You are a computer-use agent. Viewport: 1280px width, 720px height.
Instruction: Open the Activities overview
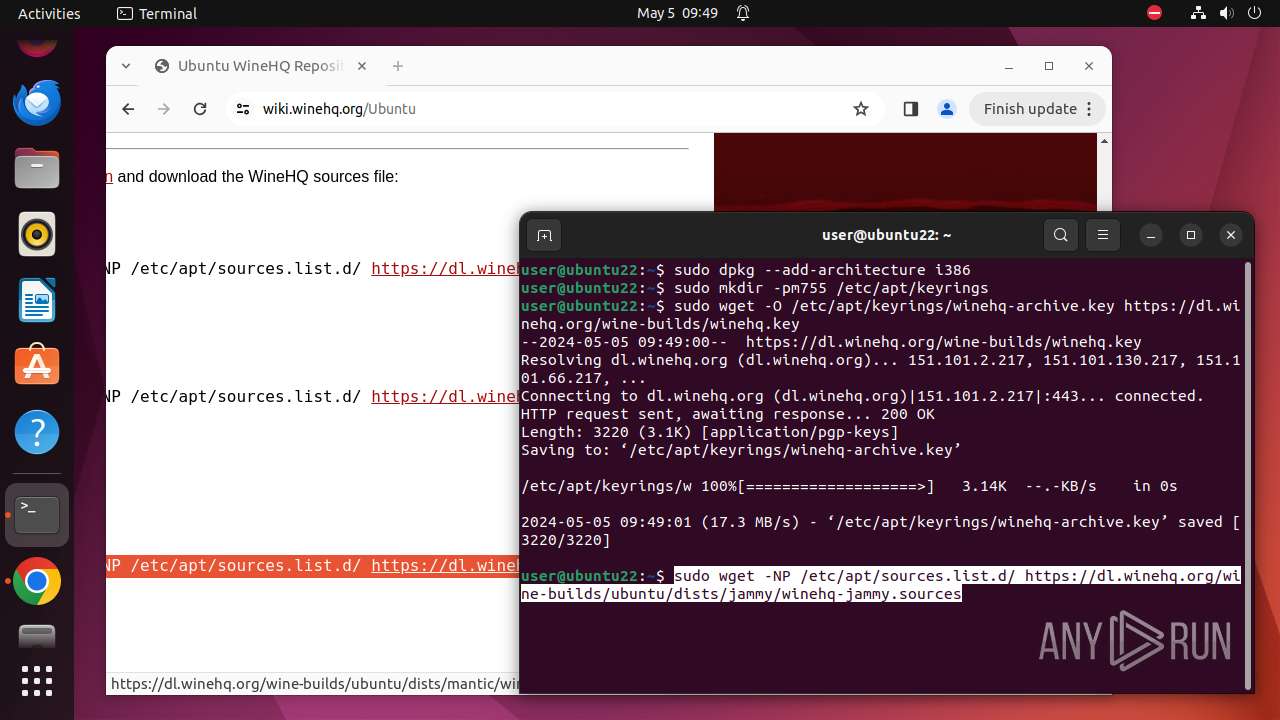pyautogui.click(x=49, y=13)
